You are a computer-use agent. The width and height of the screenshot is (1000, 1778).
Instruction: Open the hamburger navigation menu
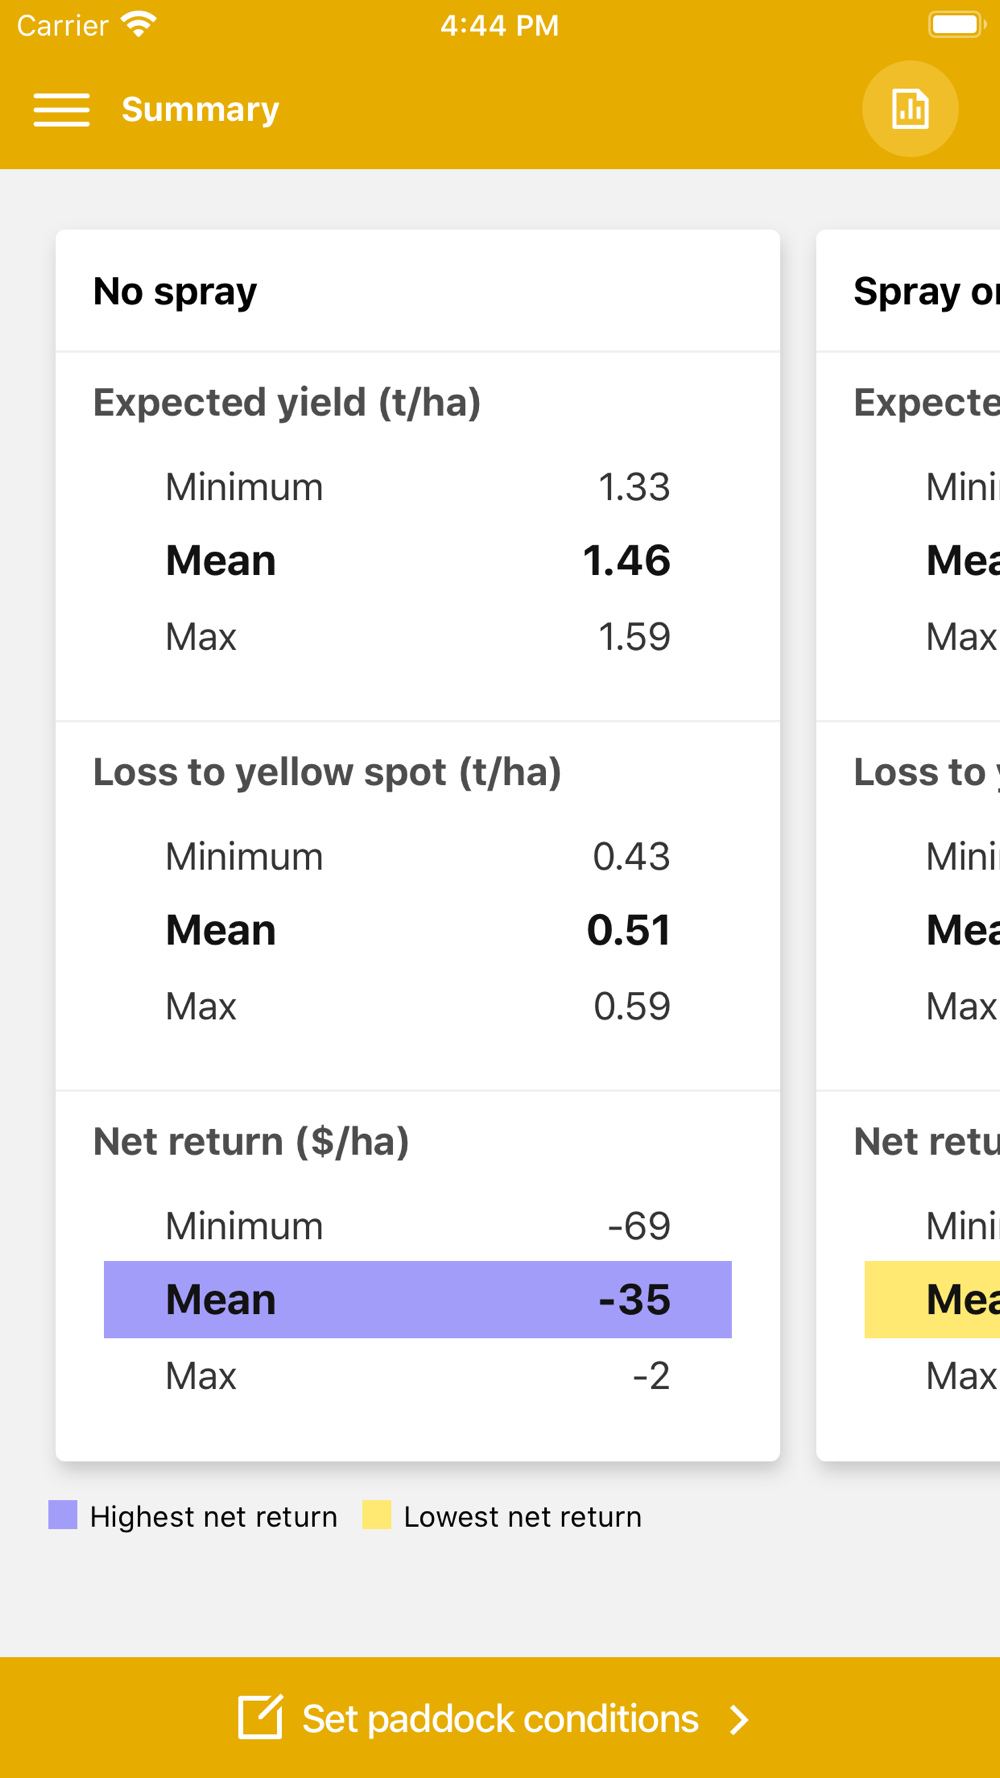pos(62,109)
